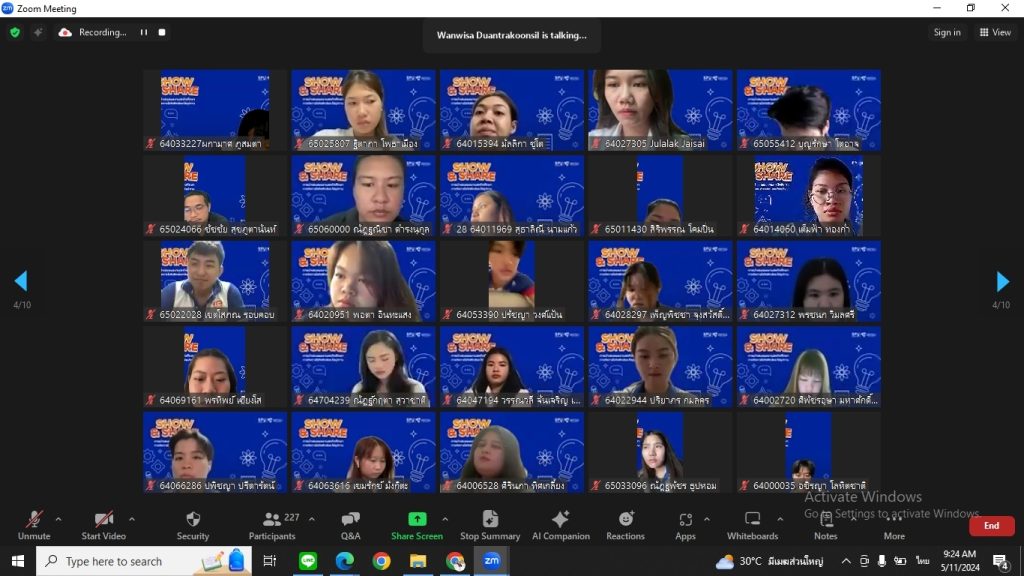Click the green Share Screen button
The height and width of the screenshot is (576, 1024).
coord(417,526)
